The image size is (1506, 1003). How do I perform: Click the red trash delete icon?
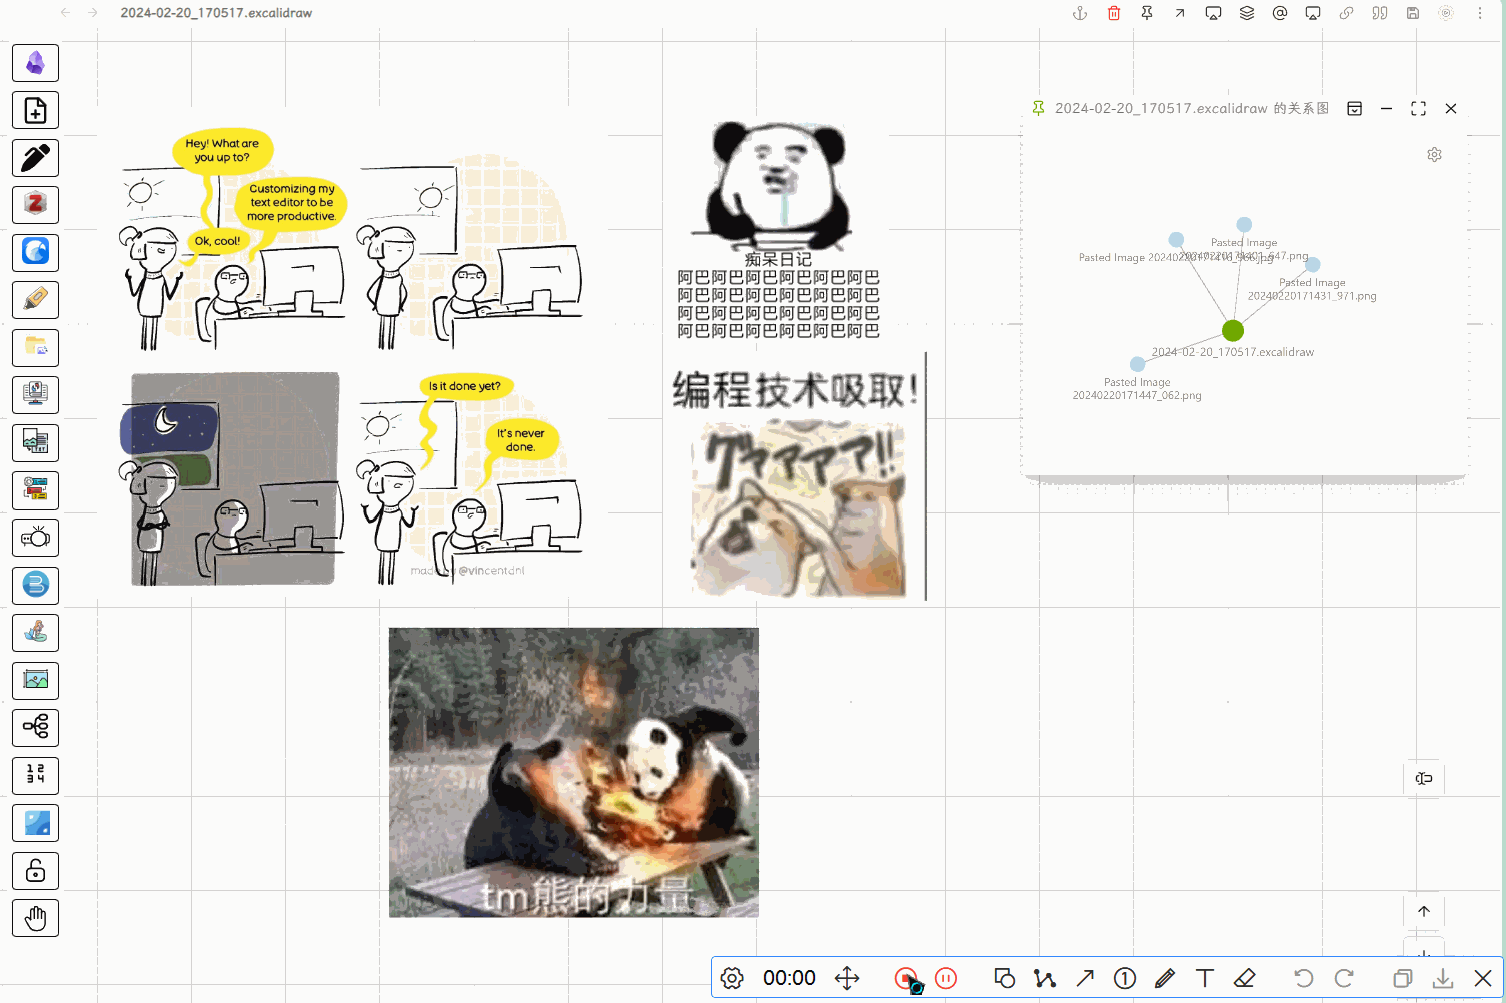tap(1114, 13)
